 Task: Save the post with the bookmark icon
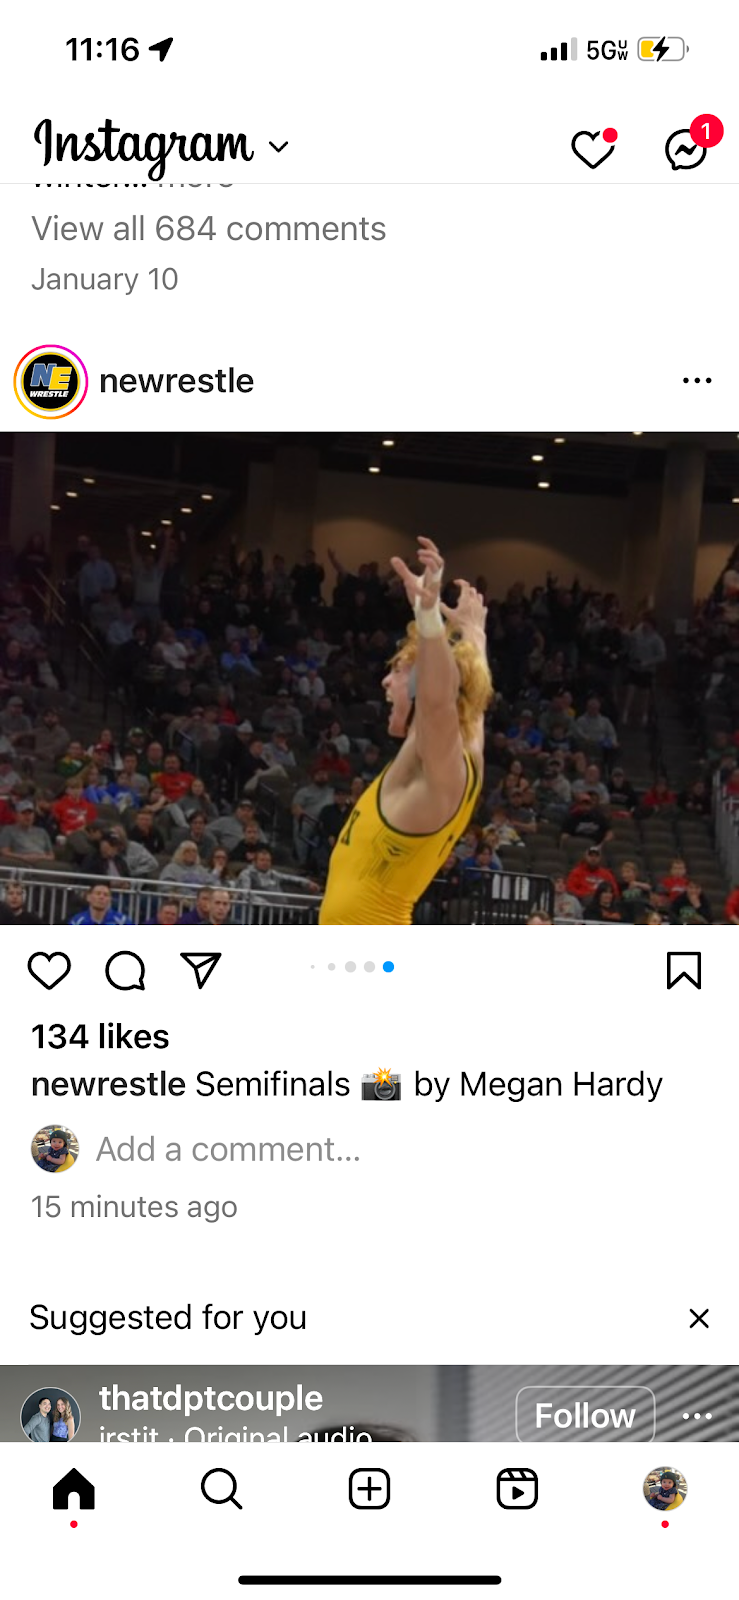[684, 970]
